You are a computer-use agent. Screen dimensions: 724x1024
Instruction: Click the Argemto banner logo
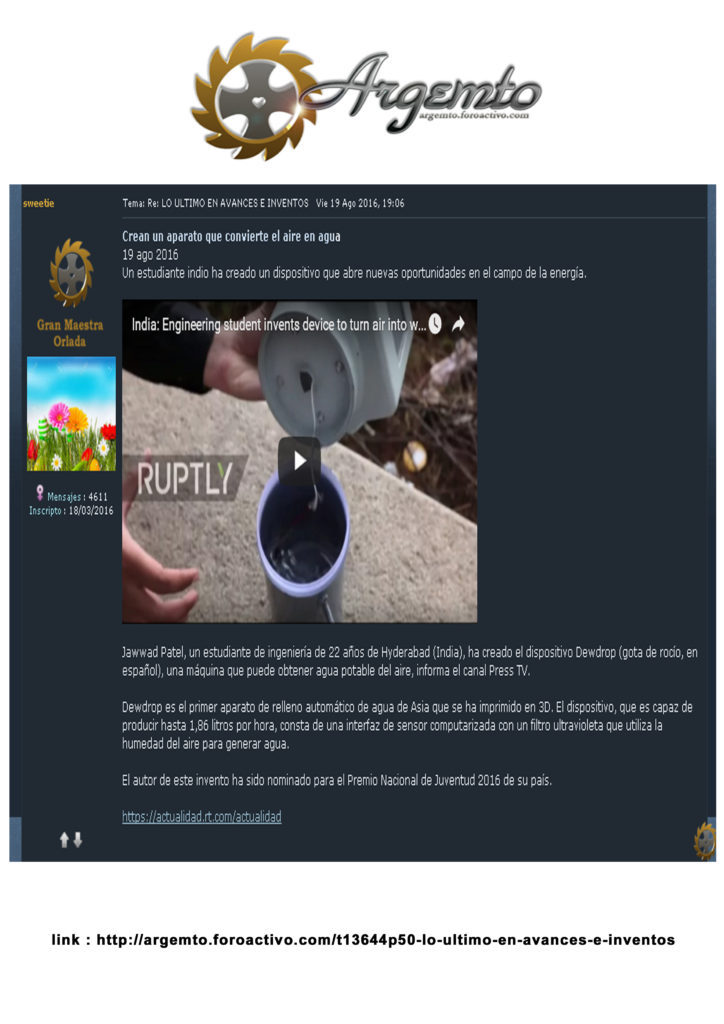click(x=366, y=96)
